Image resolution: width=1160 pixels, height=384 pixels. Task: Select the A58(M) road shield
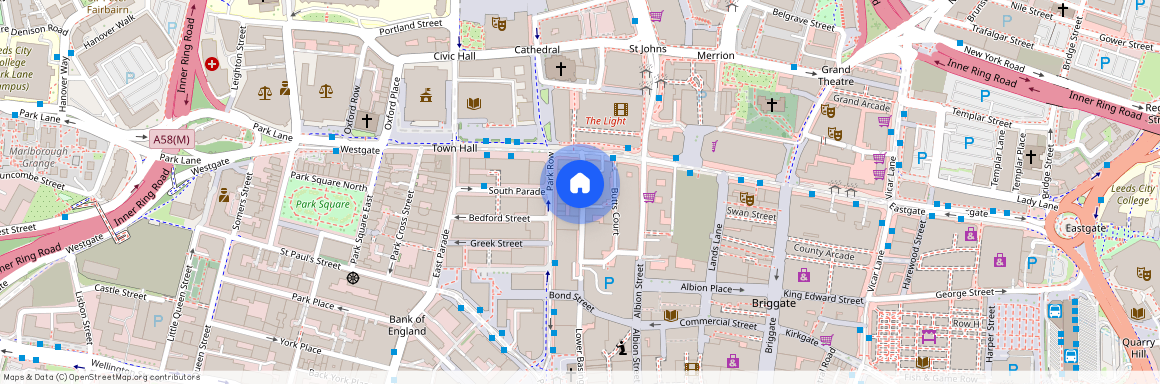point(171,139)
